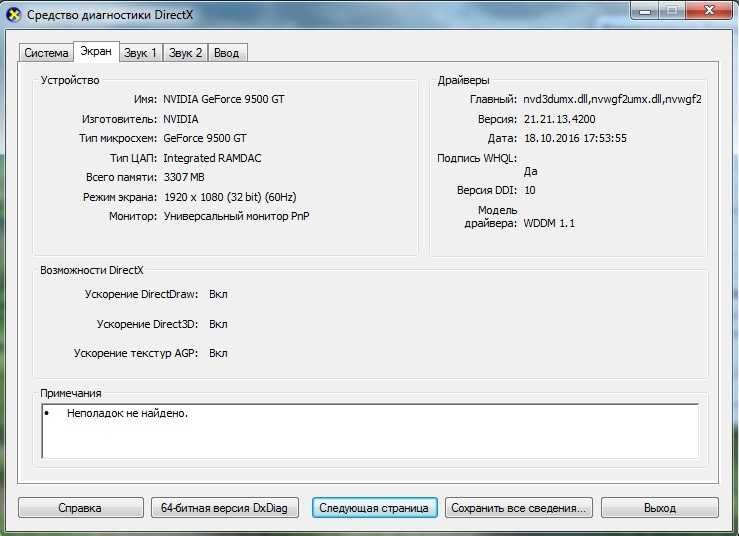Click the driver version 21.21.13.4200
739x536 pixels.
click(559, 119)
